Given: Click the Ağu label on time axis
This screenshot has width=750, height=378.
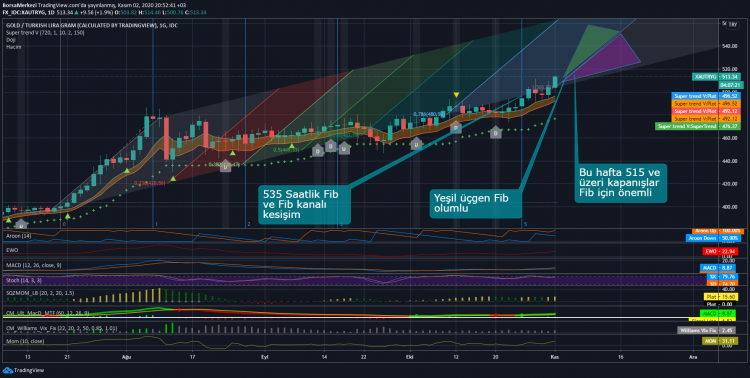Looking at the screenshot, I should [127, 357].
